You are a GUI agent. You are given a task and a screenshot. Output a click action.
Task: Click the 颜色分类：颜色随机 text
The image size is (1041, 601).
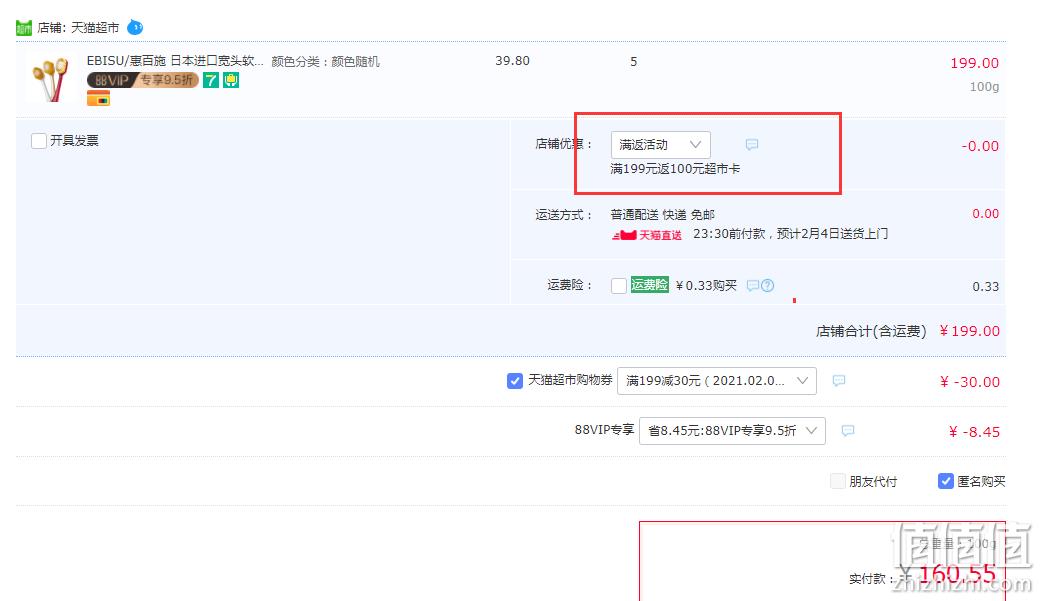325,62
